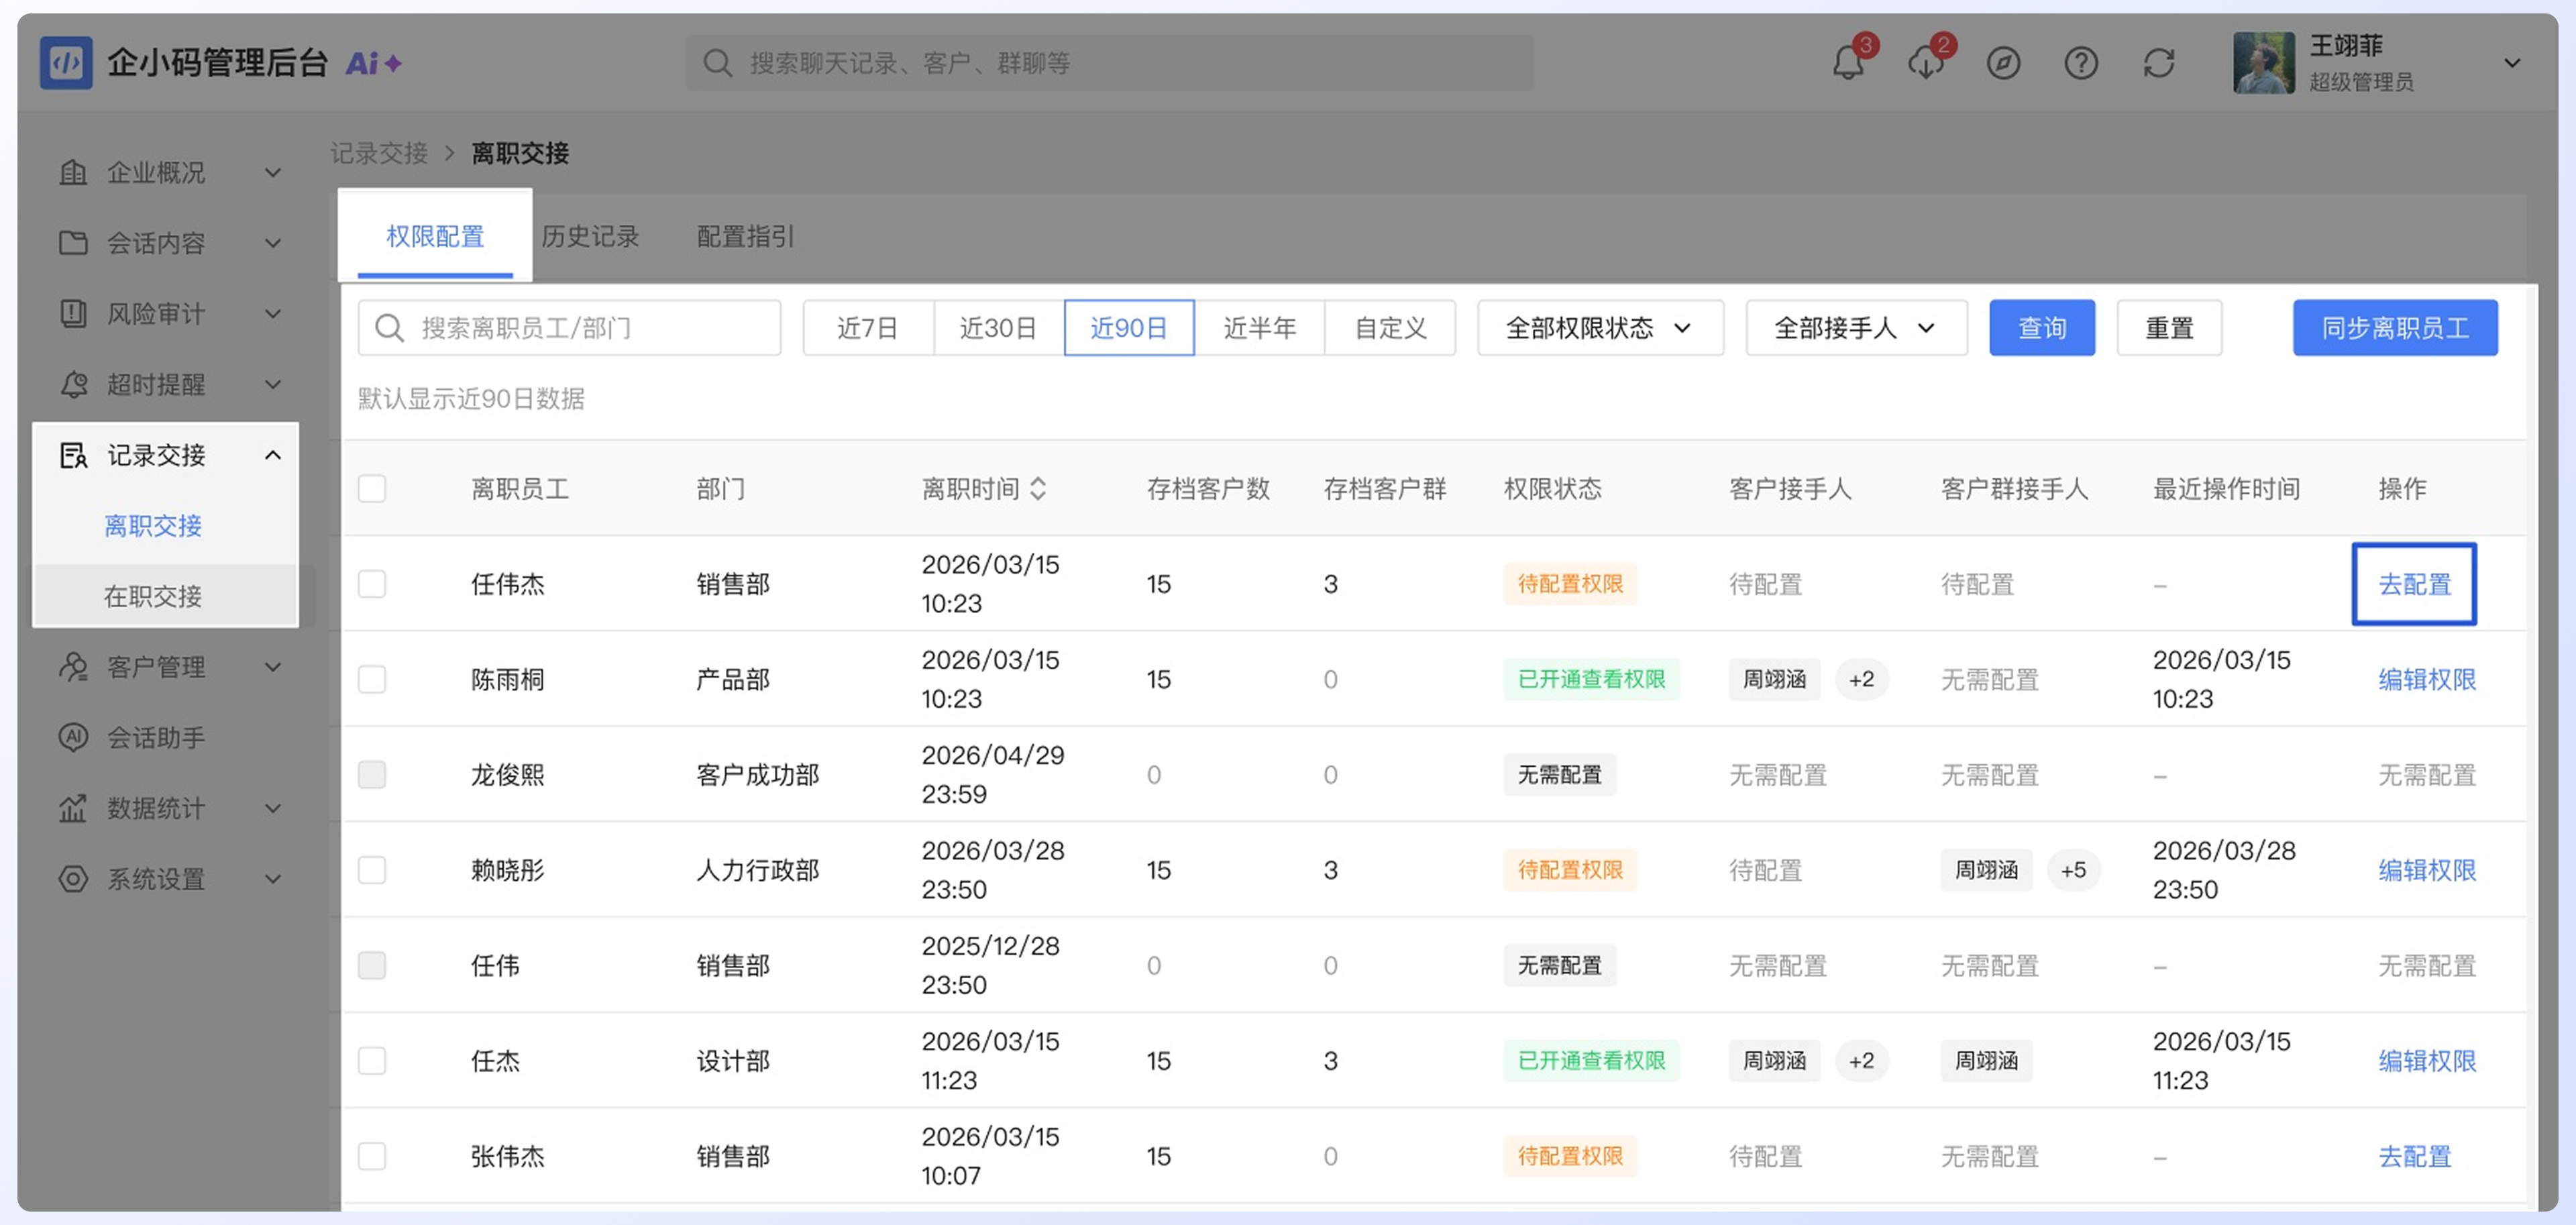This screenshot has height=1225, width=2576.
Task: Click the 企业概况 building icon
Action: click(x=73, y=173)
